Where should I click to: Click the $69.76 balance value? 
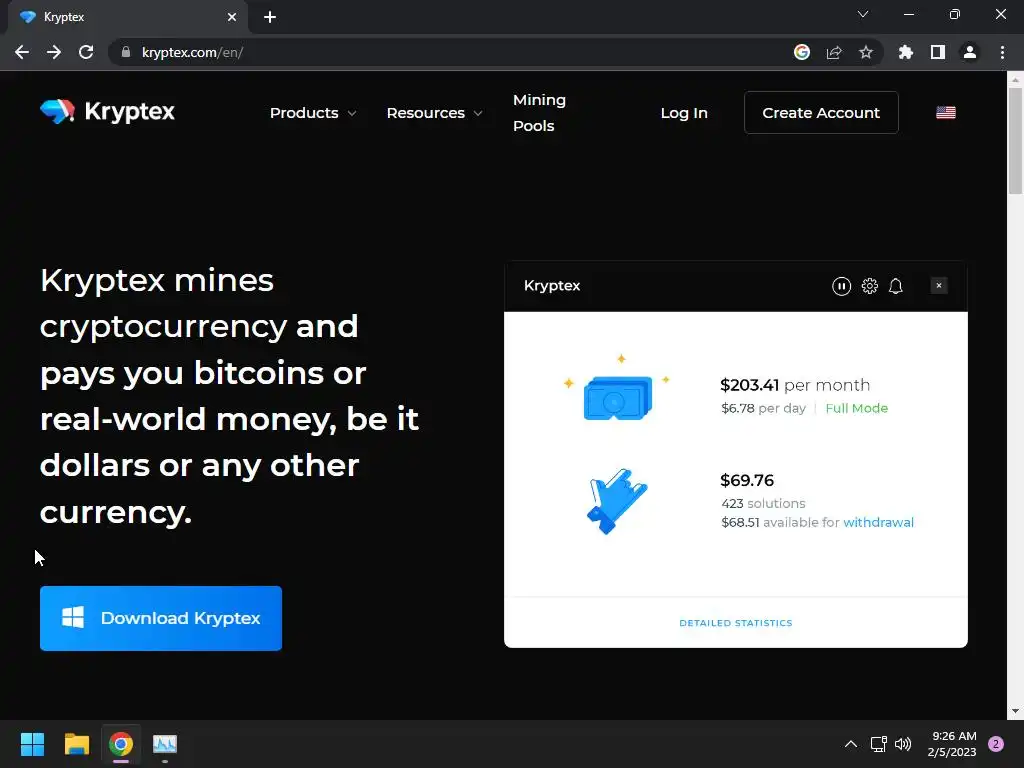pyautogui.click(x=746, y=481)
